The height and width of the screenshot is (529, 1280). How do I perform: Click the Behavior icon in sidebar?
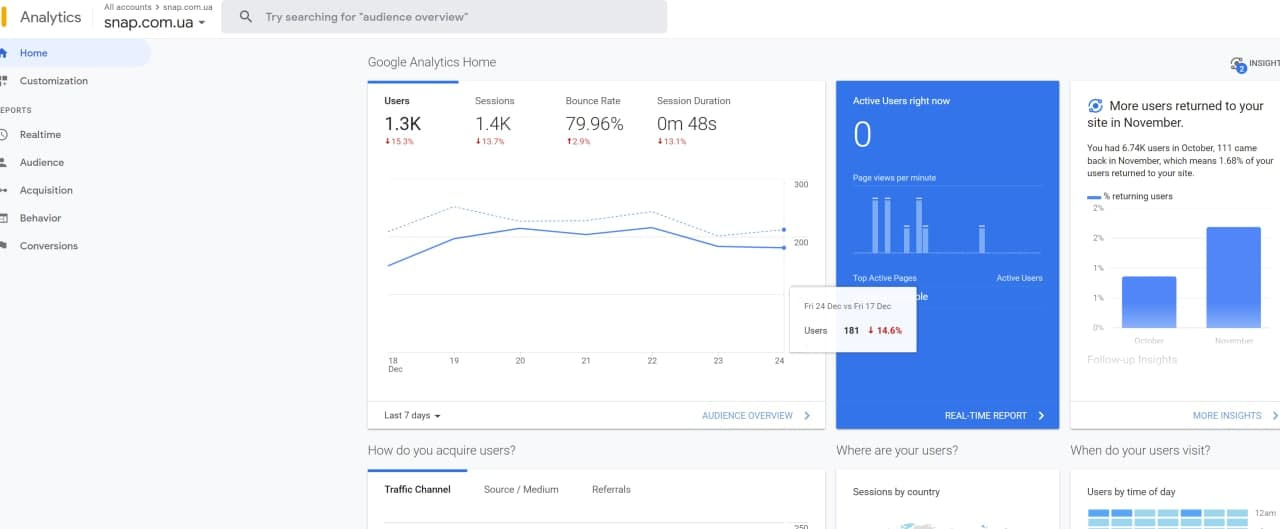(4, 218)
